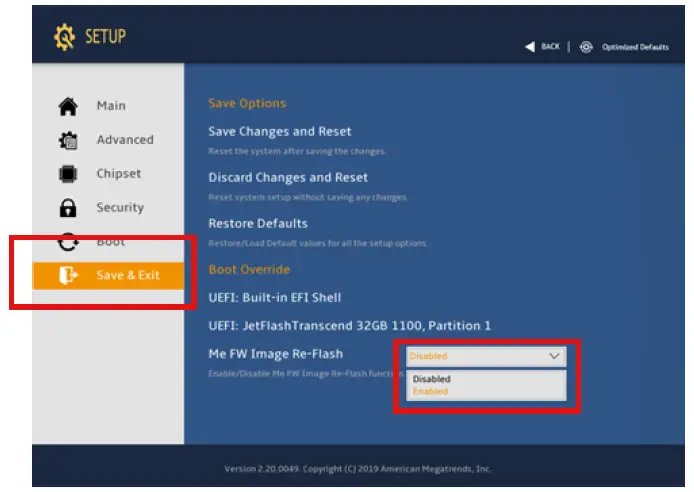
Task: Click the Boot Override heading
Action: tap(249, 269)
